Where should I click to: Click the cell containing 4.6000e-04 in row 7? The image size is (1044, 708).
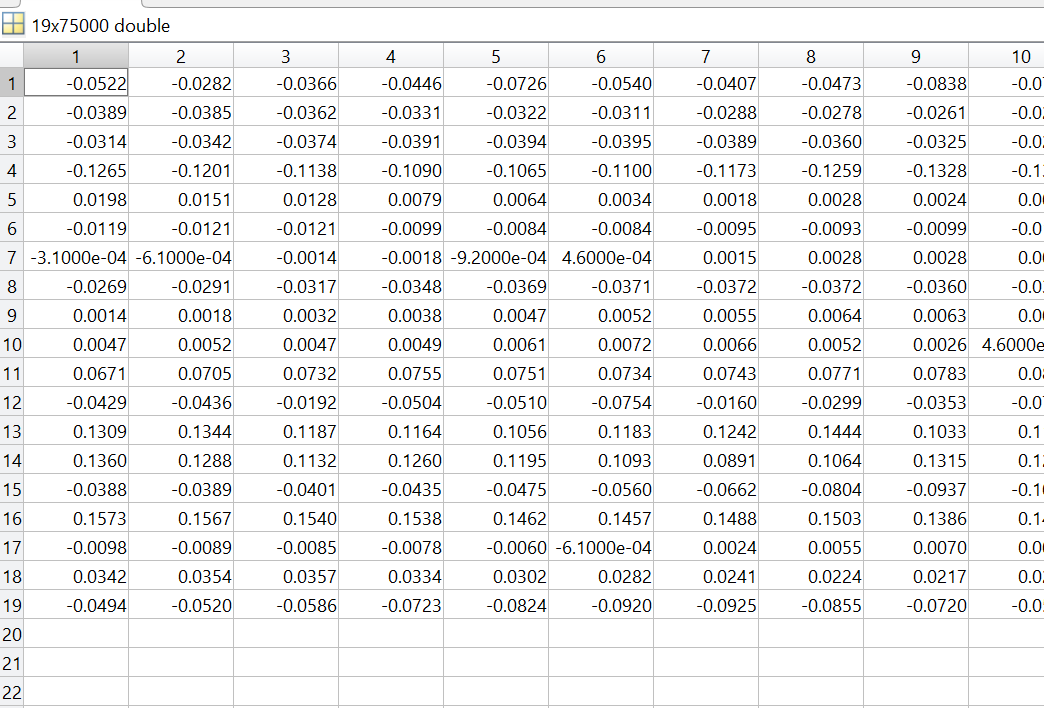coord(600,257)
